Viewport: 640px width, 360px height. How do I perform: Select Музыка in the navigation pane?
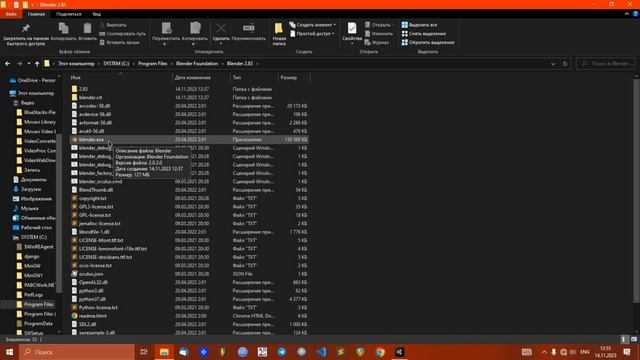[26, 208]
